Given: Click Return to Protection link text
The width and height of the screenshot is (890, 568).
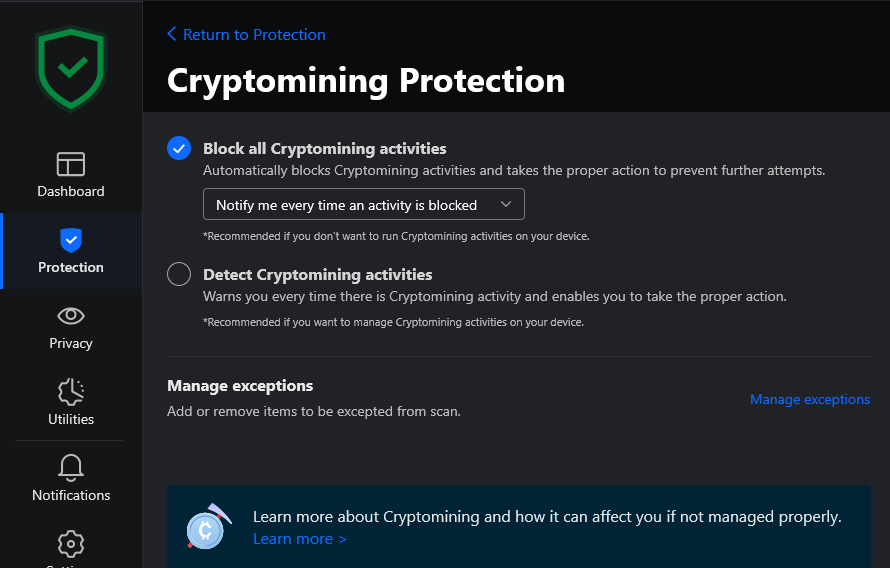Looking at the screenshot, I should (x=254, y=34).
